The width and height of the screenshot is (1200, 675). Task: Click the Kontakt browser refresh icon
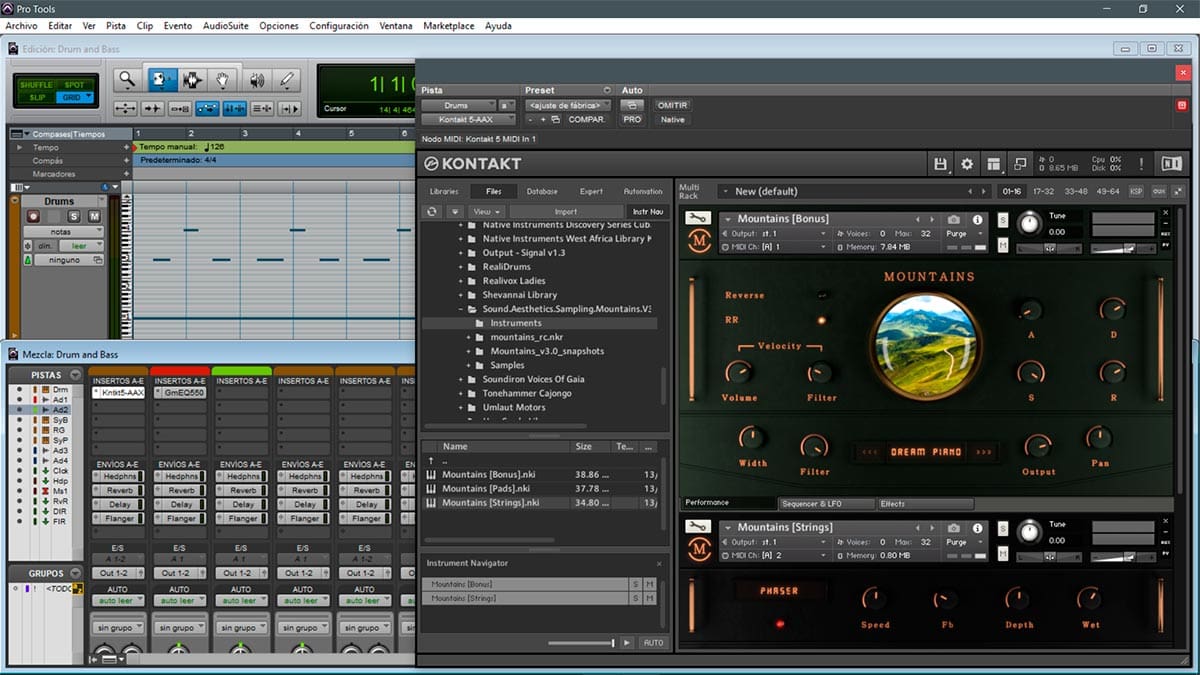coord(432,211)
